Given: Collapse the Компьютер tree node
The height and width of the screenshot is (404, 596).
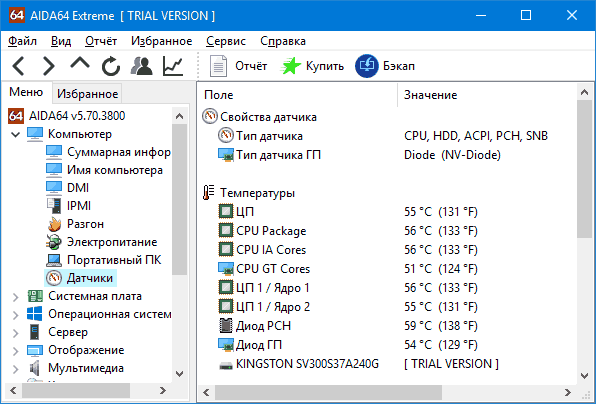Looking at the screenshot, I should coord(16,134).
